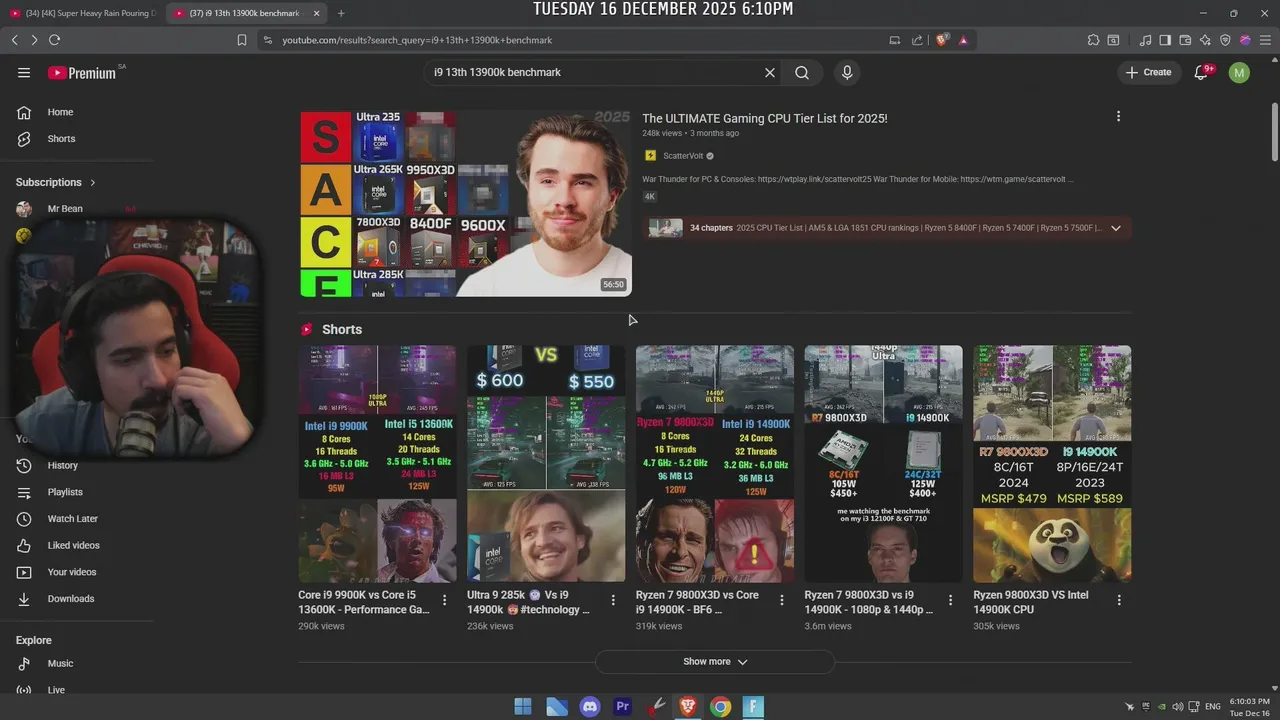This screenshot has height=720, width=1280.
Task: Open the Mr Bean subscription channel
Action: (x=65, y=209)
